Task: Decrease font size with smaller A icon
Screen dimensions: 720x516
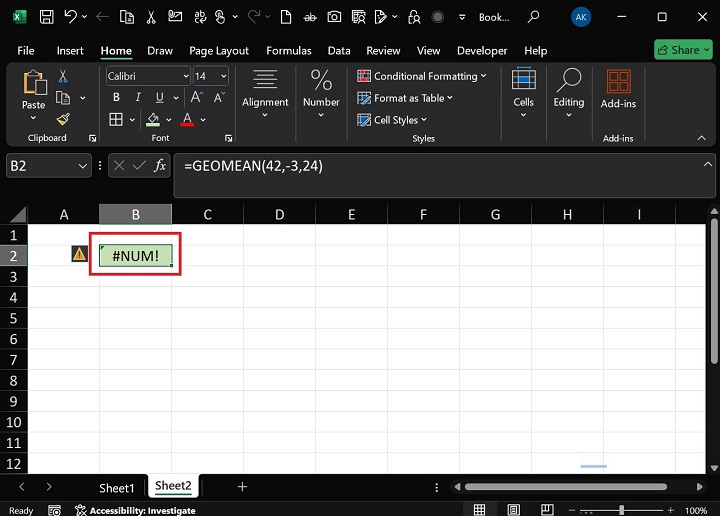Action: coord(219,97)
